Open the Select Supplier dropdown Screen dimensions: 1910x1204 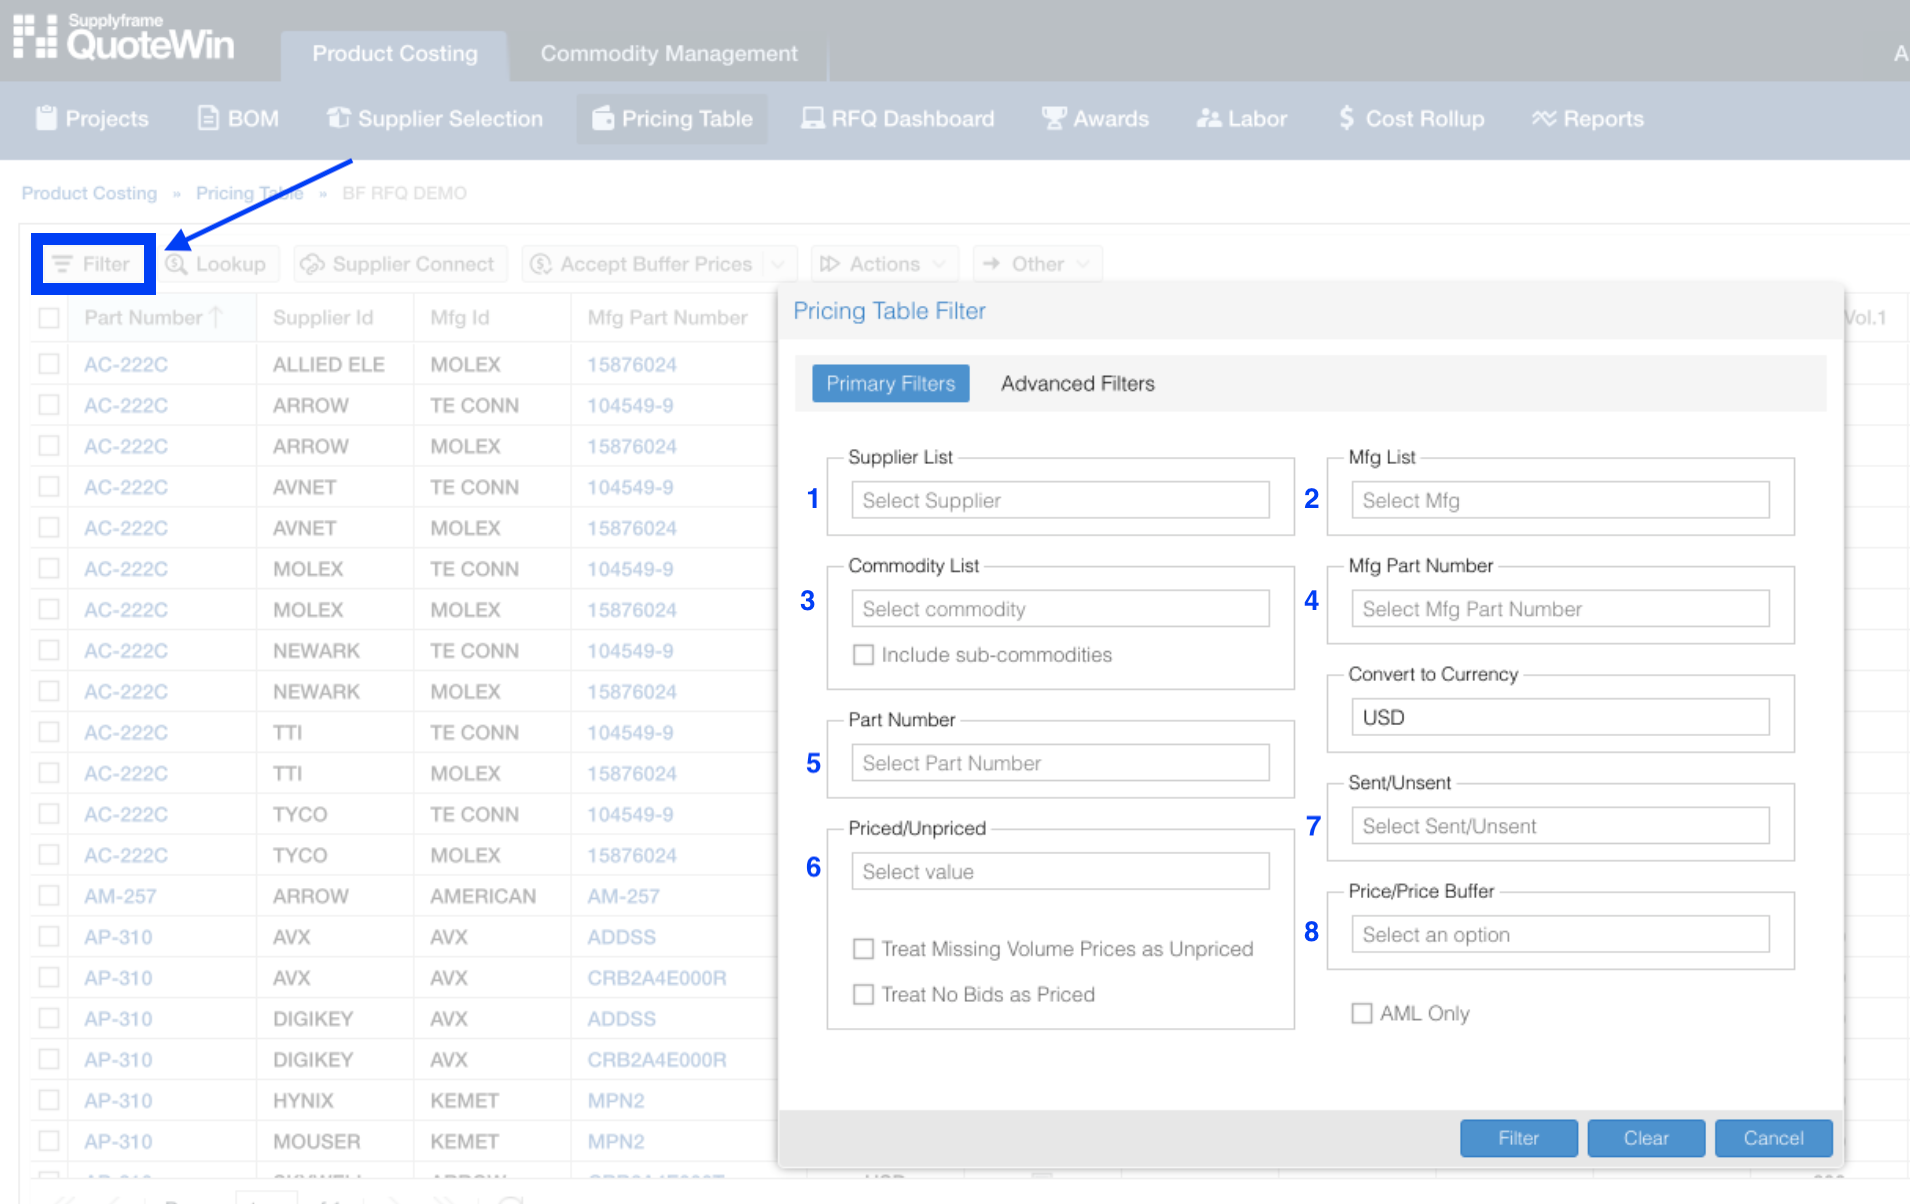coord(1060,500)
